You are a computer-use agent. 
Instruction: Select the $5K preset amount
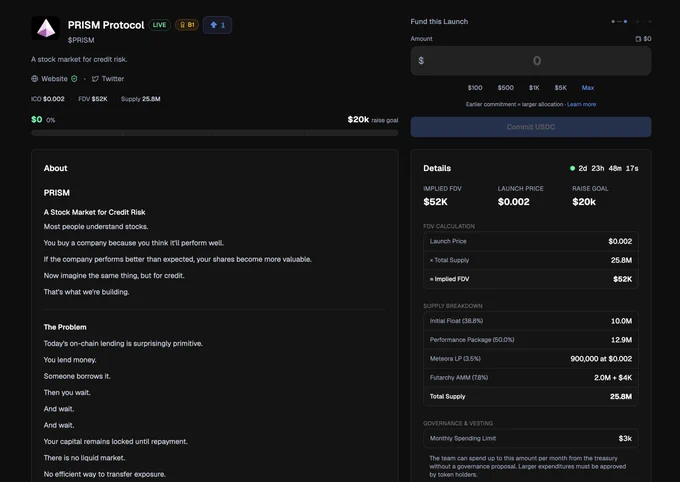(560, 88)
